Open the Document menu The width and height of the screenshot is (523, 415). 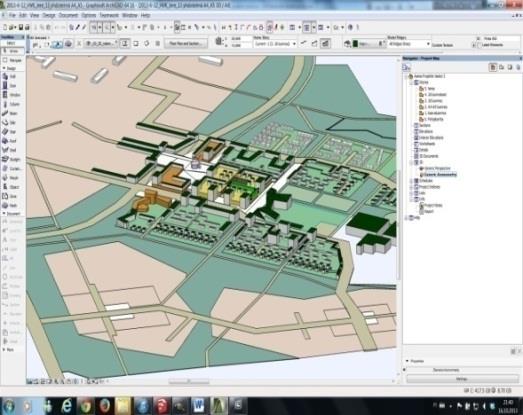[68, 15]
